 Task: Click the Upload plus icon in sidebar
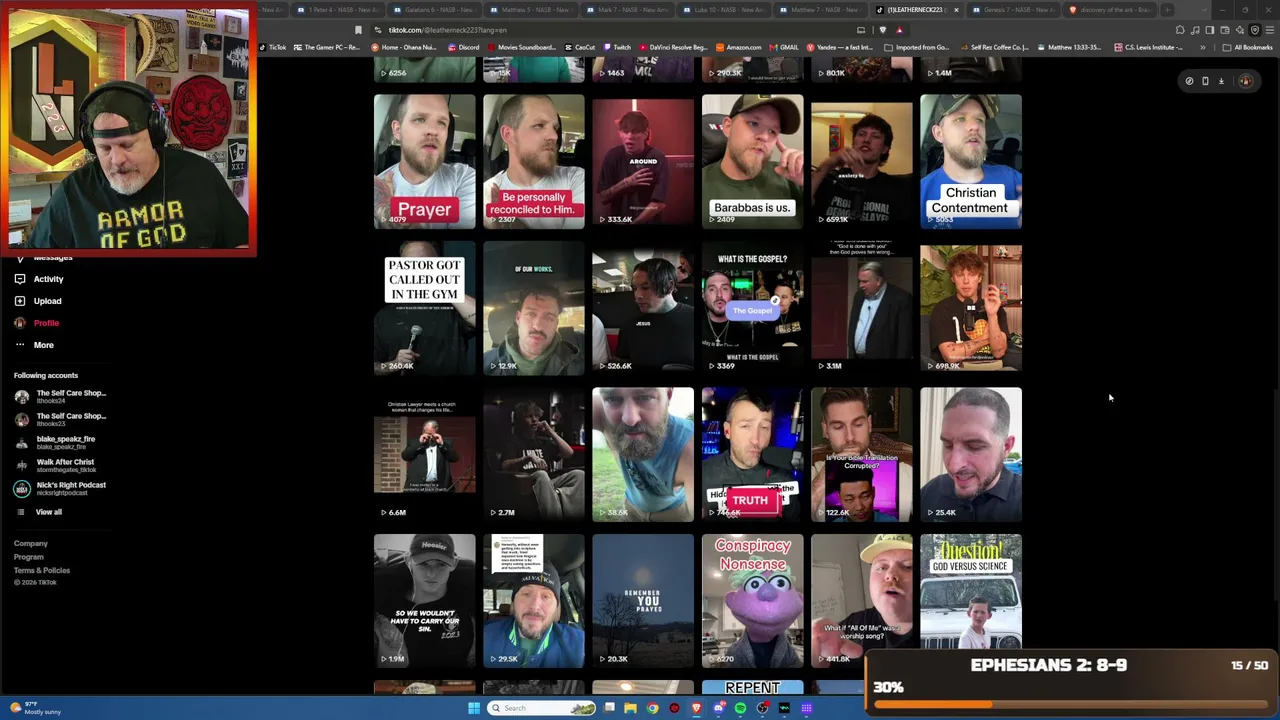pos(20,301)
